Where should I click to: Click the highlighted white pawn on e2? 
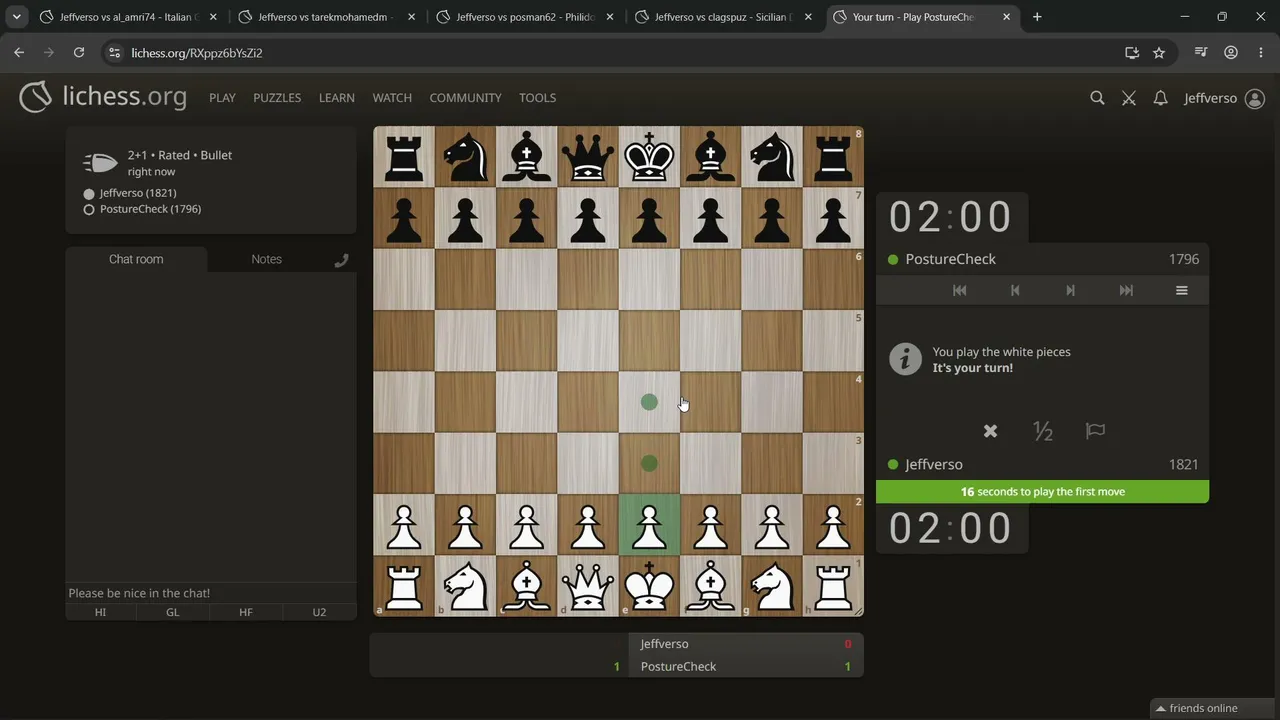(x=649, y=525)
